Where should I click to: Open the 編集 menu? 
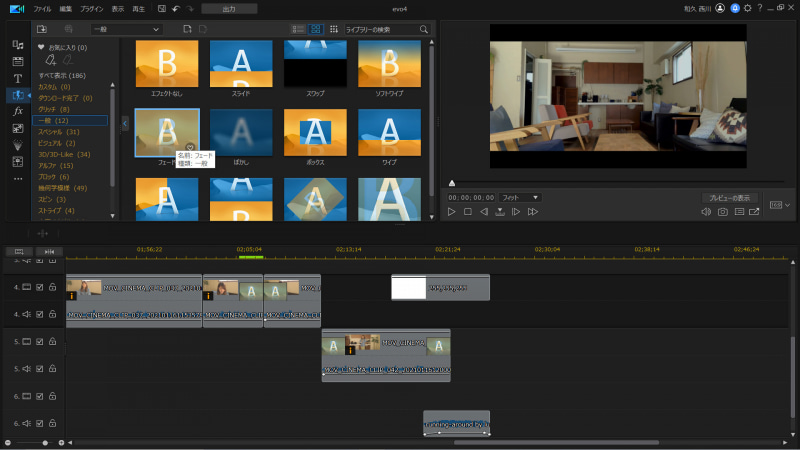[x=66, y=9]
